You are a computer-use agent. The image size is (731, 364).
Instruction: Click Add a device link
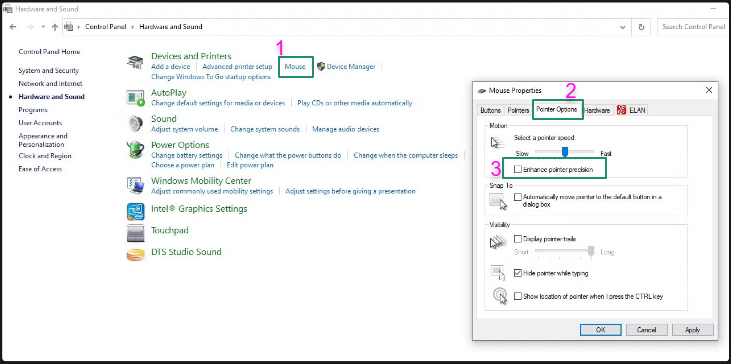point(171,67)
